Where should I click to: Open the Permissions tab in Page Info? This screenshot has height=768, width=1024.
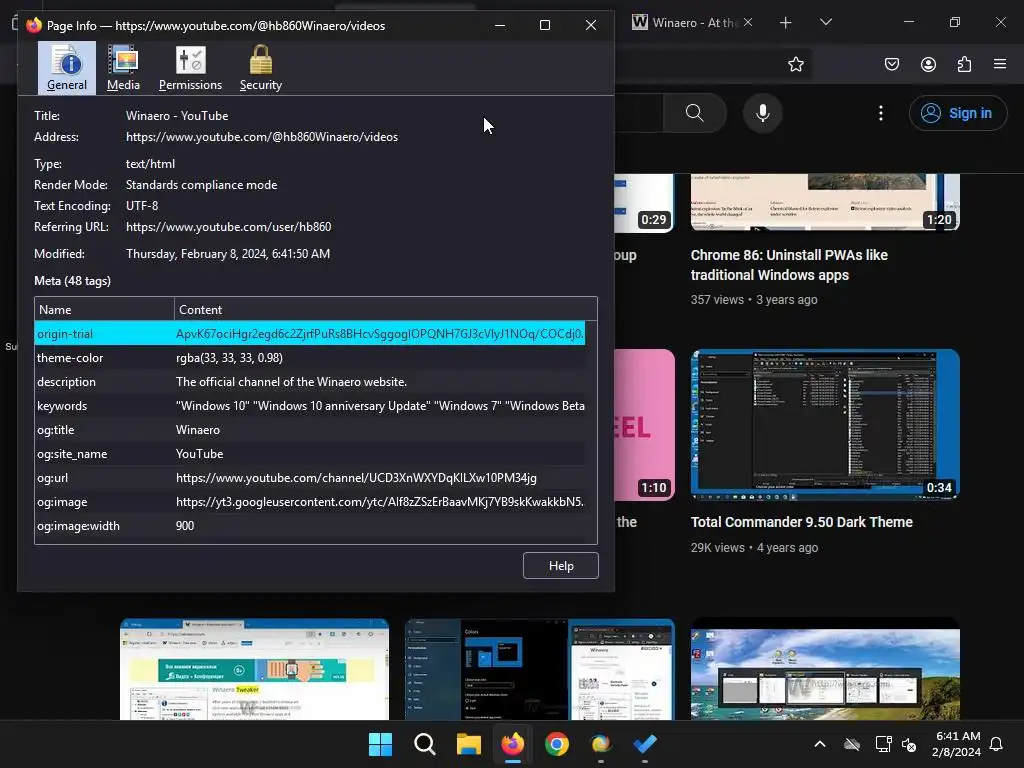pyautogui.click(x=190, y=68)
